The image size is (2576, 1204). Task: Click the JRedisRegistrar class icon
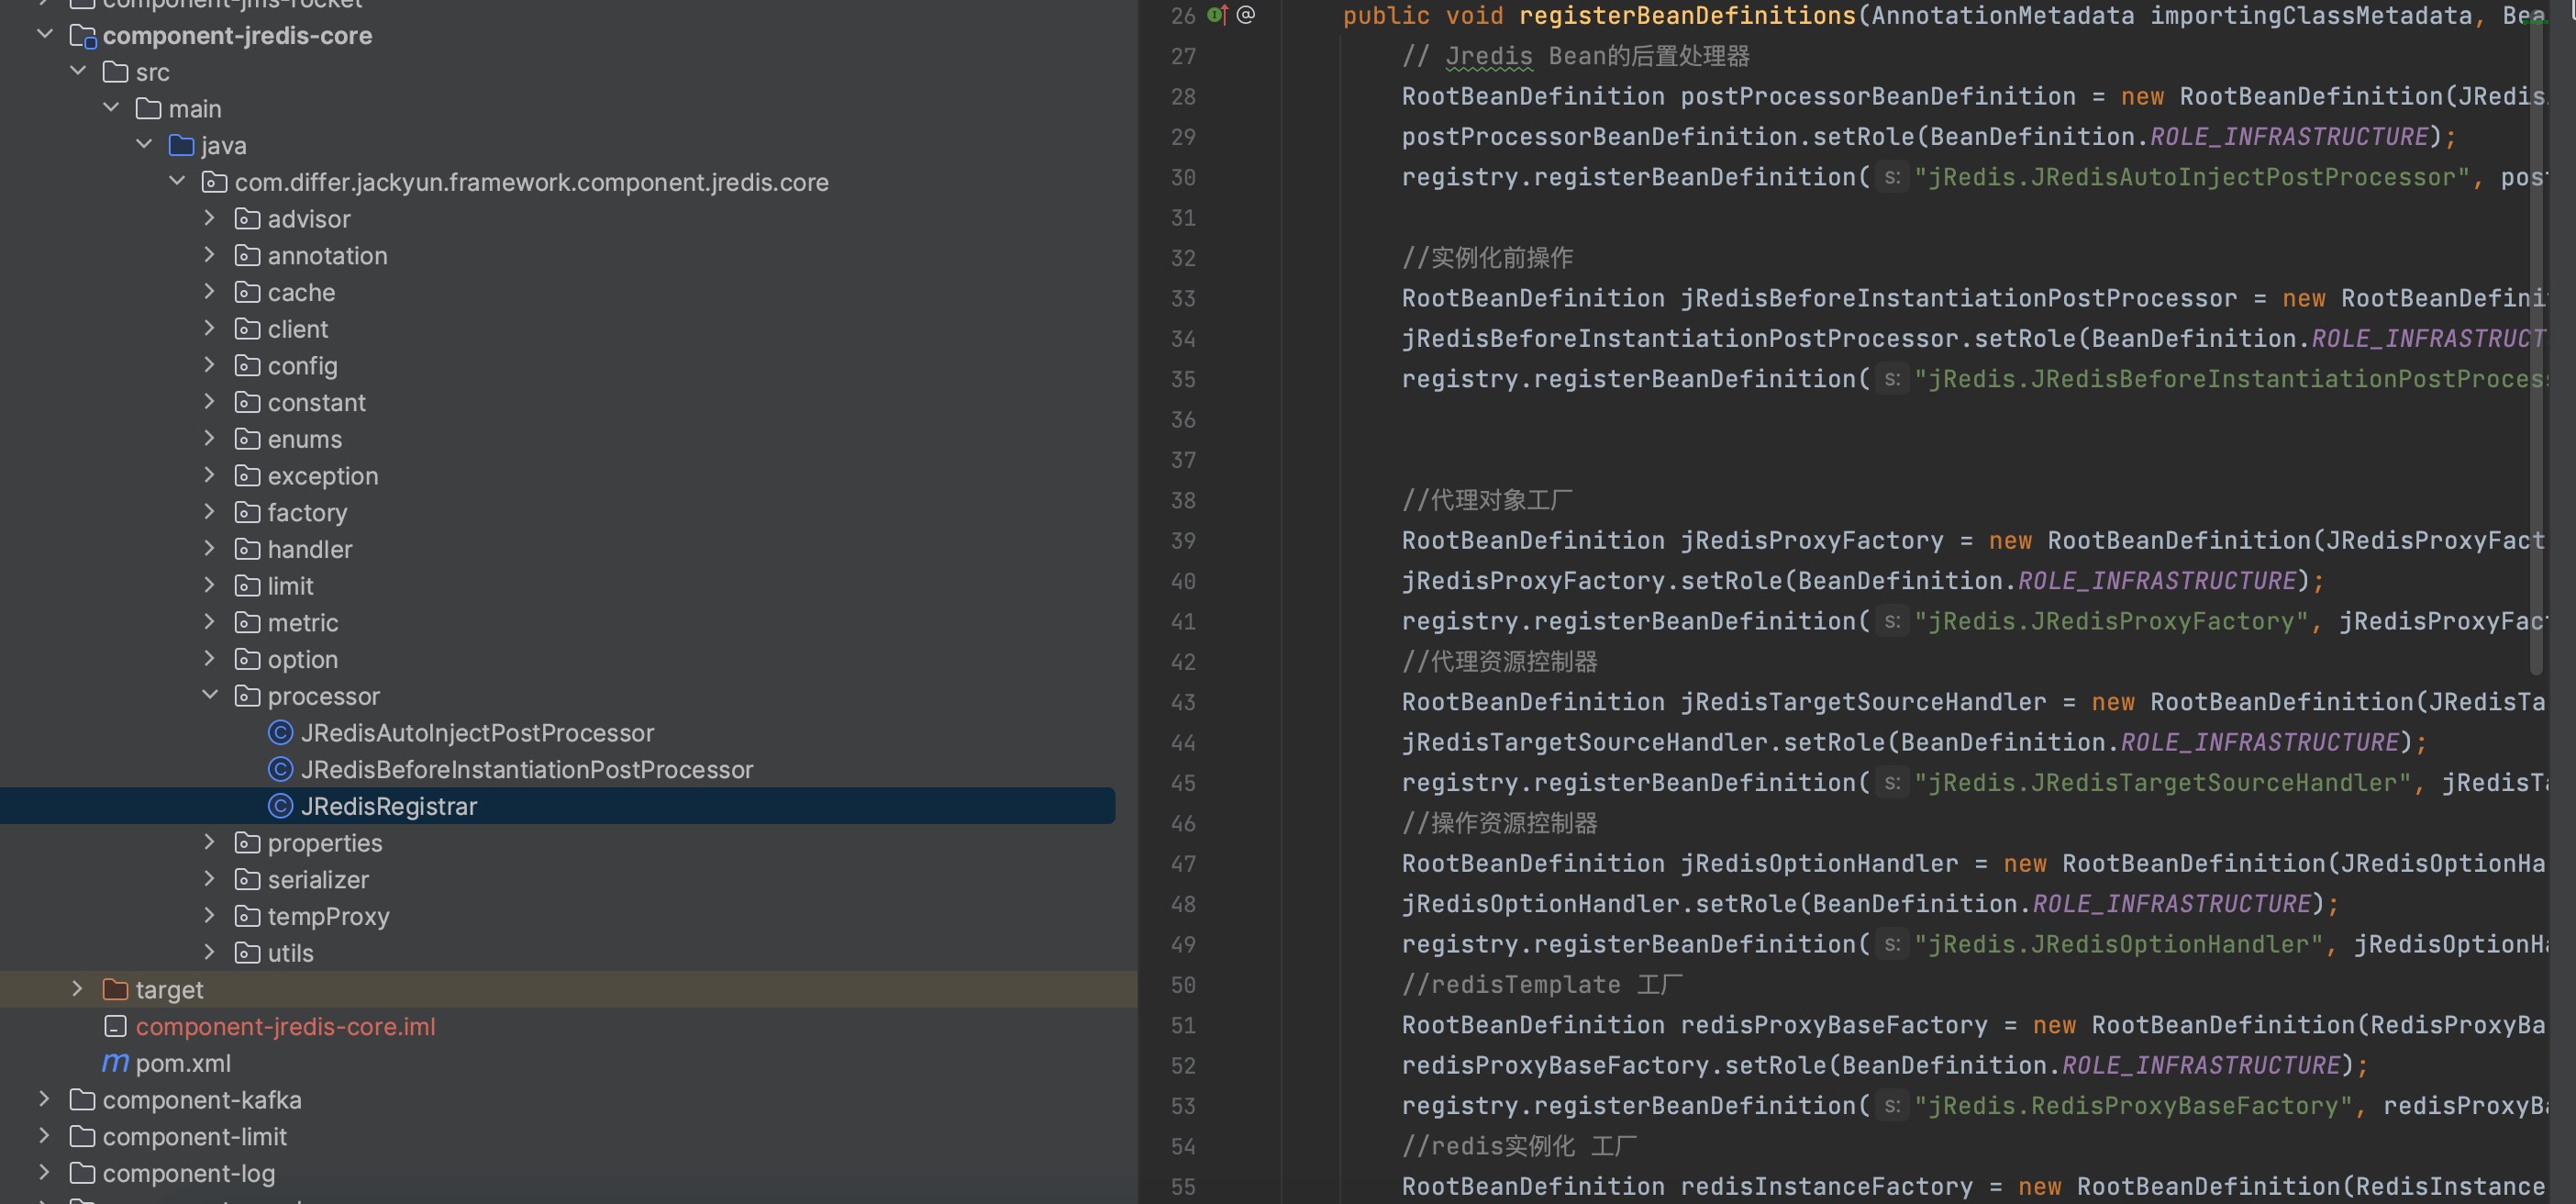[280, 807]
